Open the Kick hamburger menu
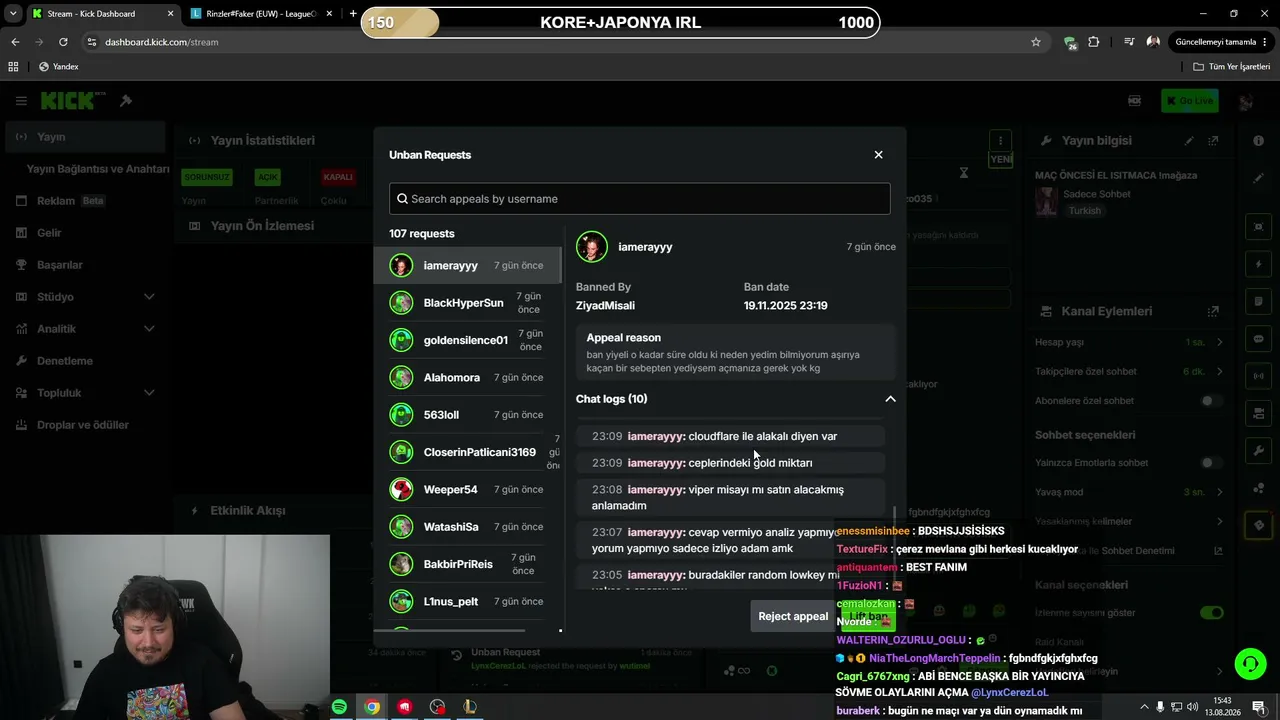Image resolution: width=1280 pixels, height=720 pixels. pos(21,101)
